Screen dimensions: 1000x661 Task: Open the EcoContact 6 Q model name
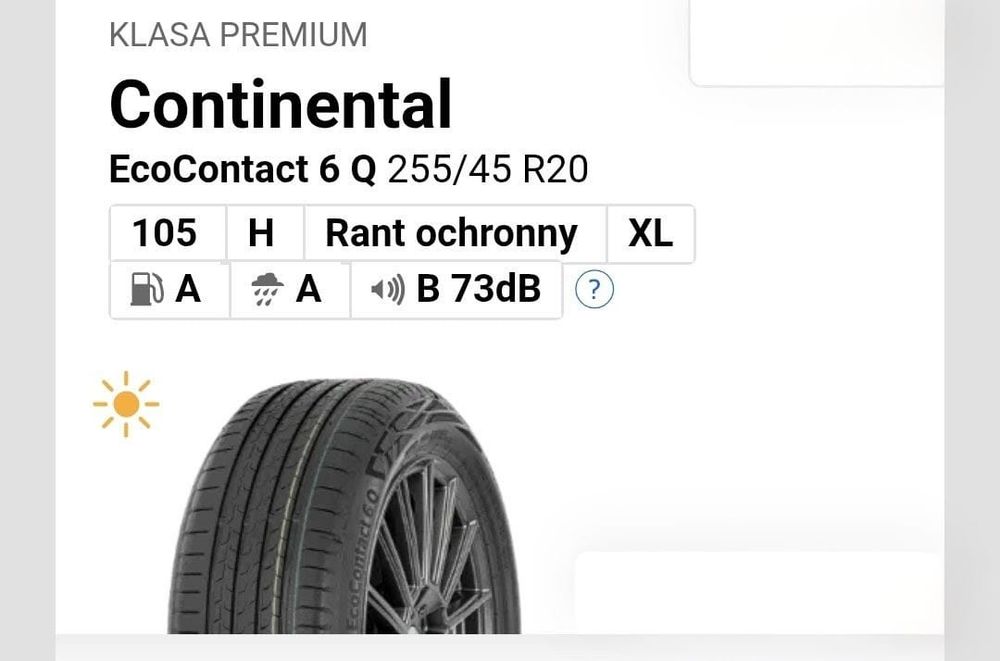pyautogui.click(x=243, y=170)
